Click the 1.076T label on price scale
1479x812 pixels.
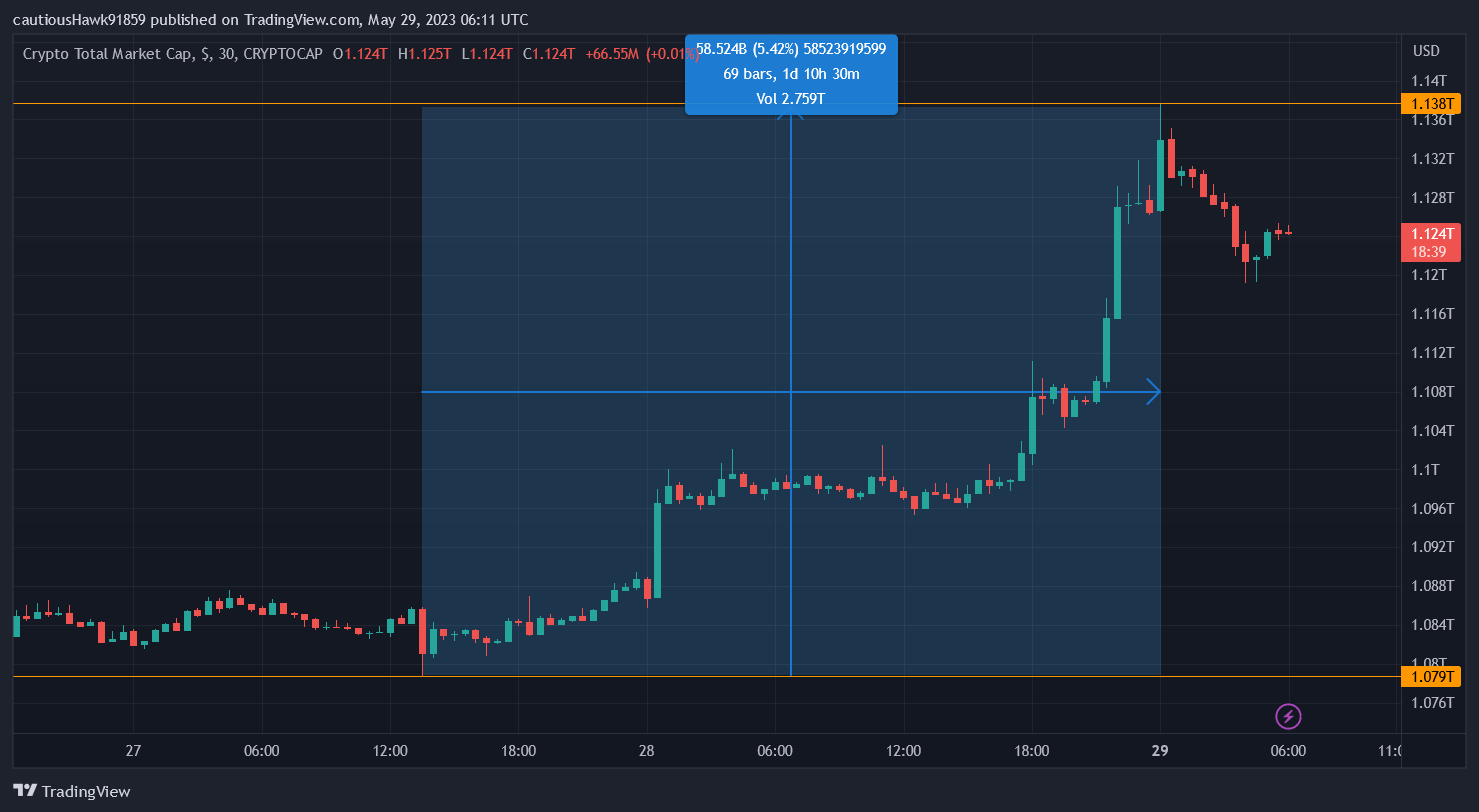(x=1431, y=703)
